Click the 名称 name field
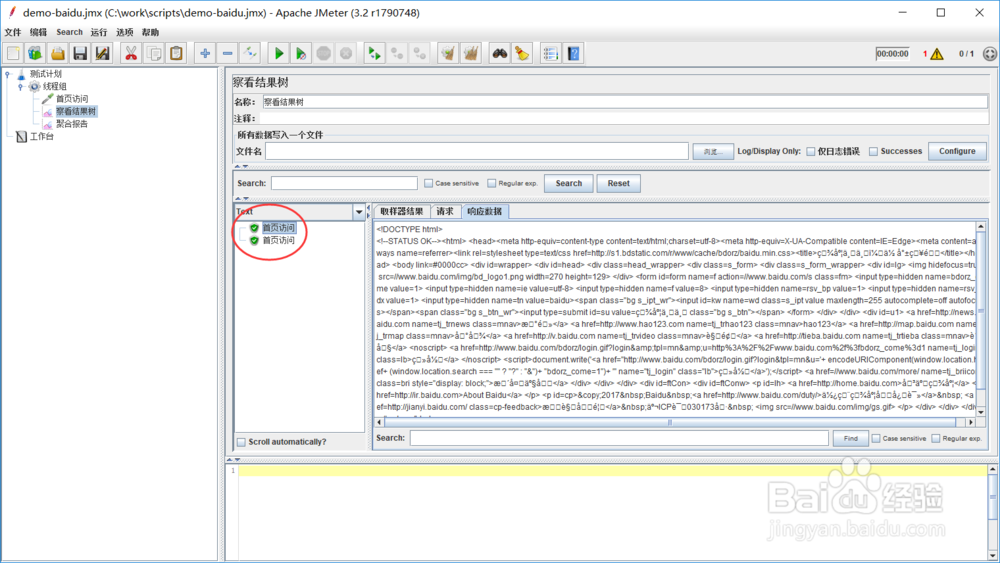 [x=625, y=102]
